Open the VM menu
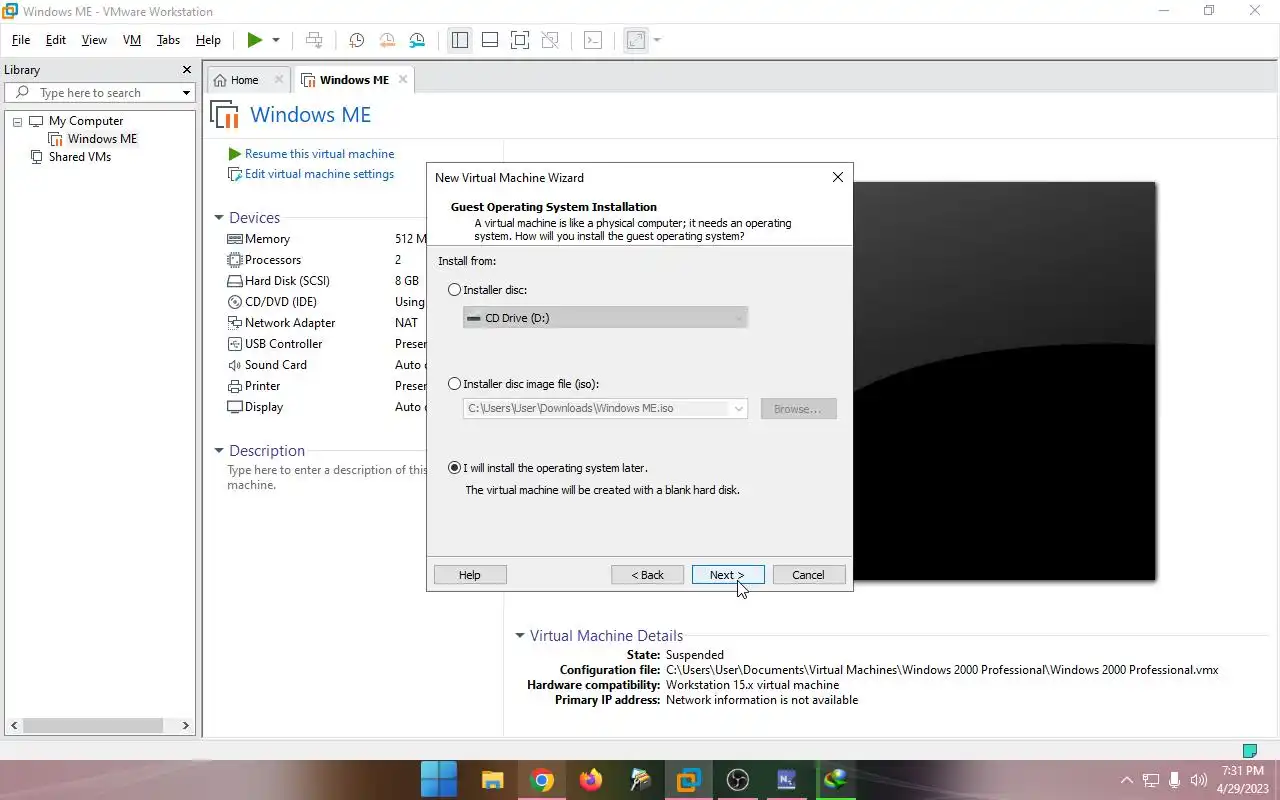1280x800 pixels. pos(132,40)
